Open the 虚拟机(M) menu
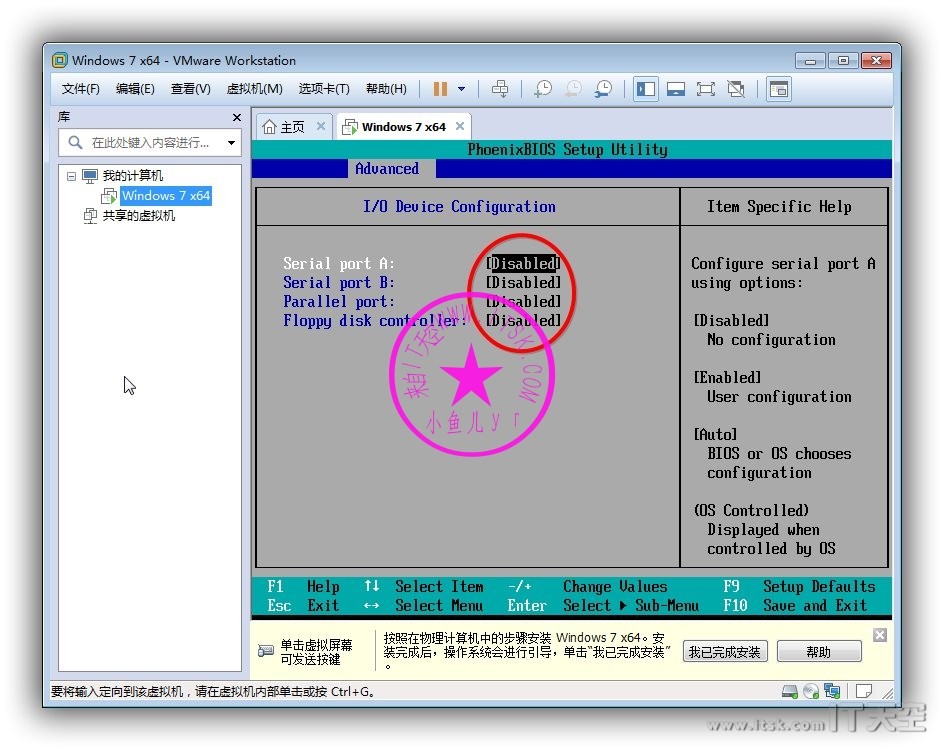944x750 pixels. click(254, 89)
